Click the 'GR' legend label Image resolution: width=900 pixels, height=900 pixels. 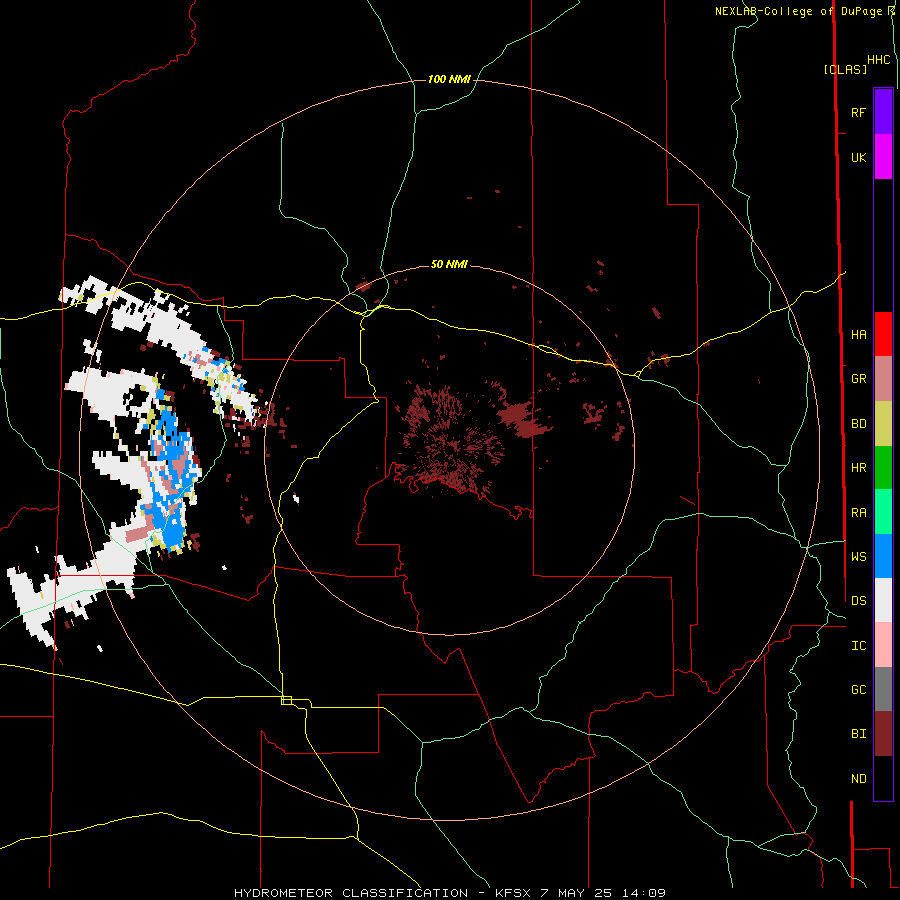click(x=858, y=379)
